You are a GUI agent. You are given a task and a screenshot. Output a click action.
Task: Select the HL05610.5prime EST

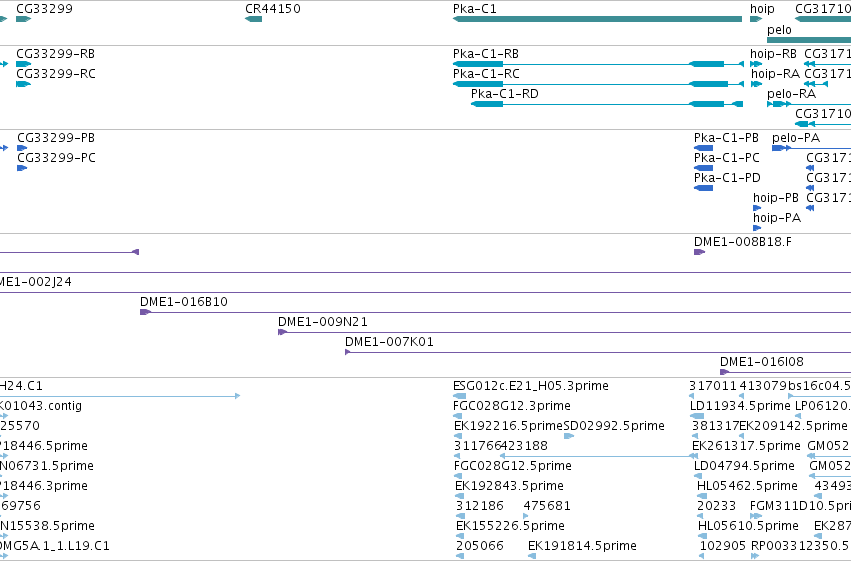point(702,537)
